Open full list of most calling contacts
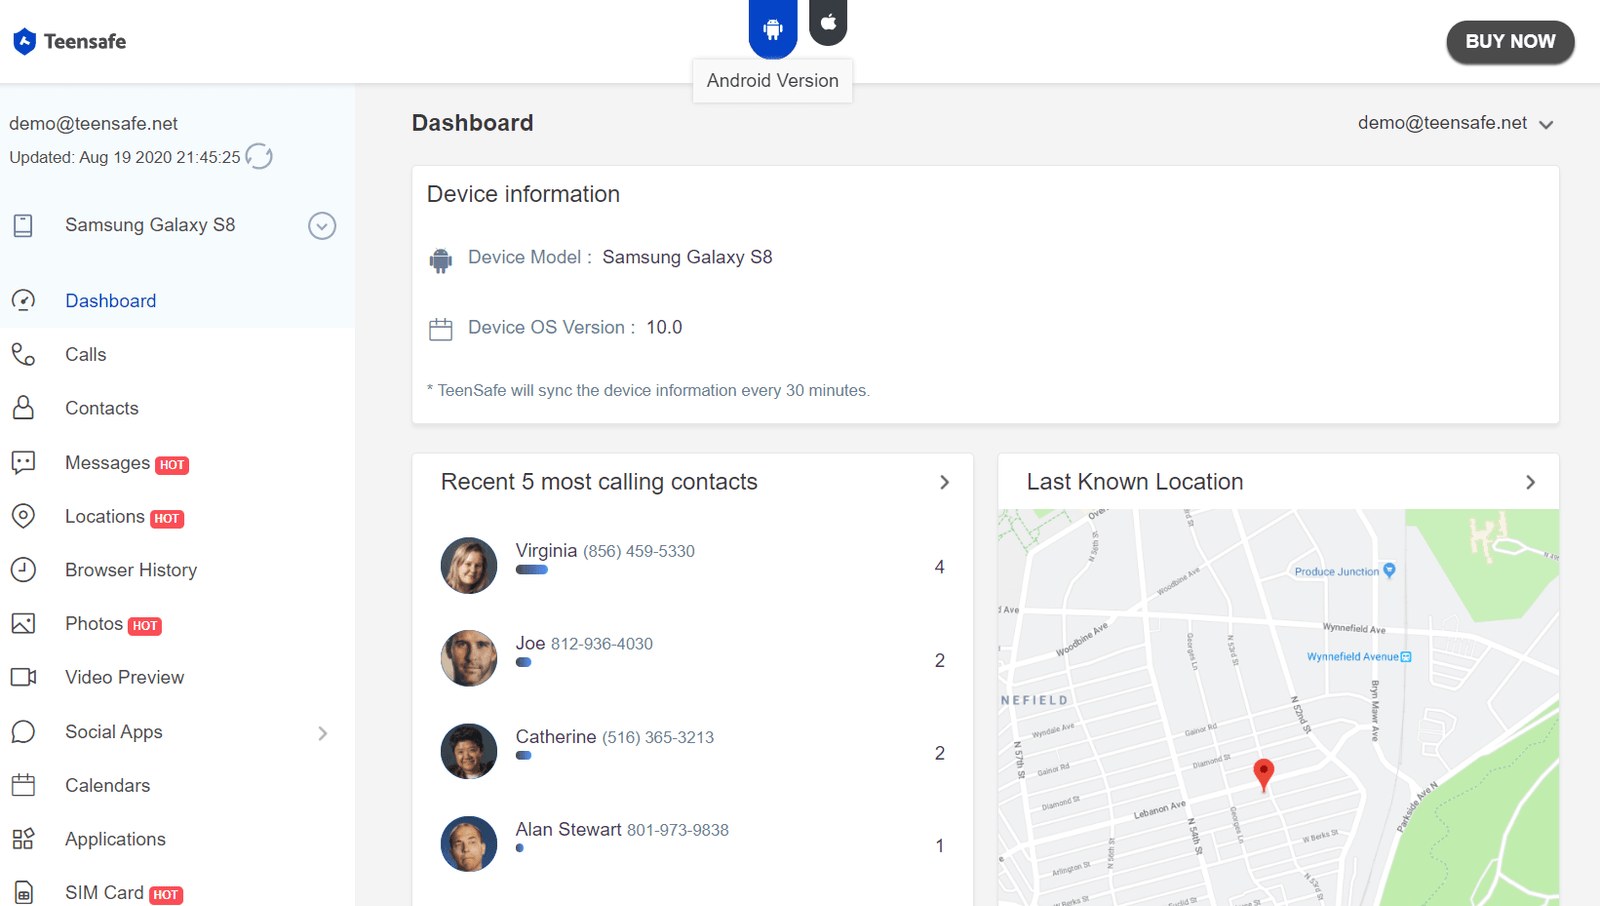This screenshot has height=906, width=1600. click(x=944, y=482)
